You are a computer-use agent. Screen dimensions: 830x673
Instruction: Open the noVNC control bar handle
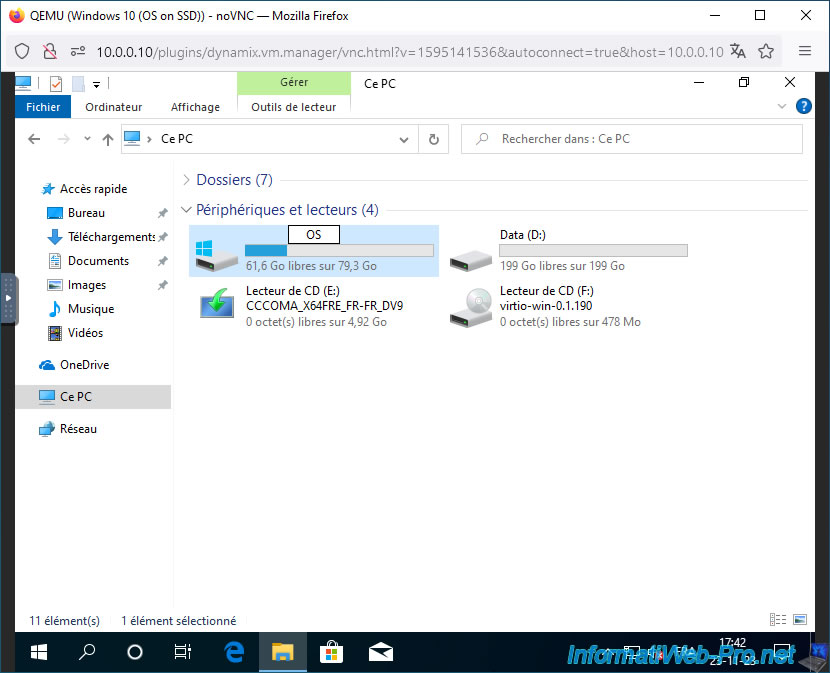click(x=8, y=298)
